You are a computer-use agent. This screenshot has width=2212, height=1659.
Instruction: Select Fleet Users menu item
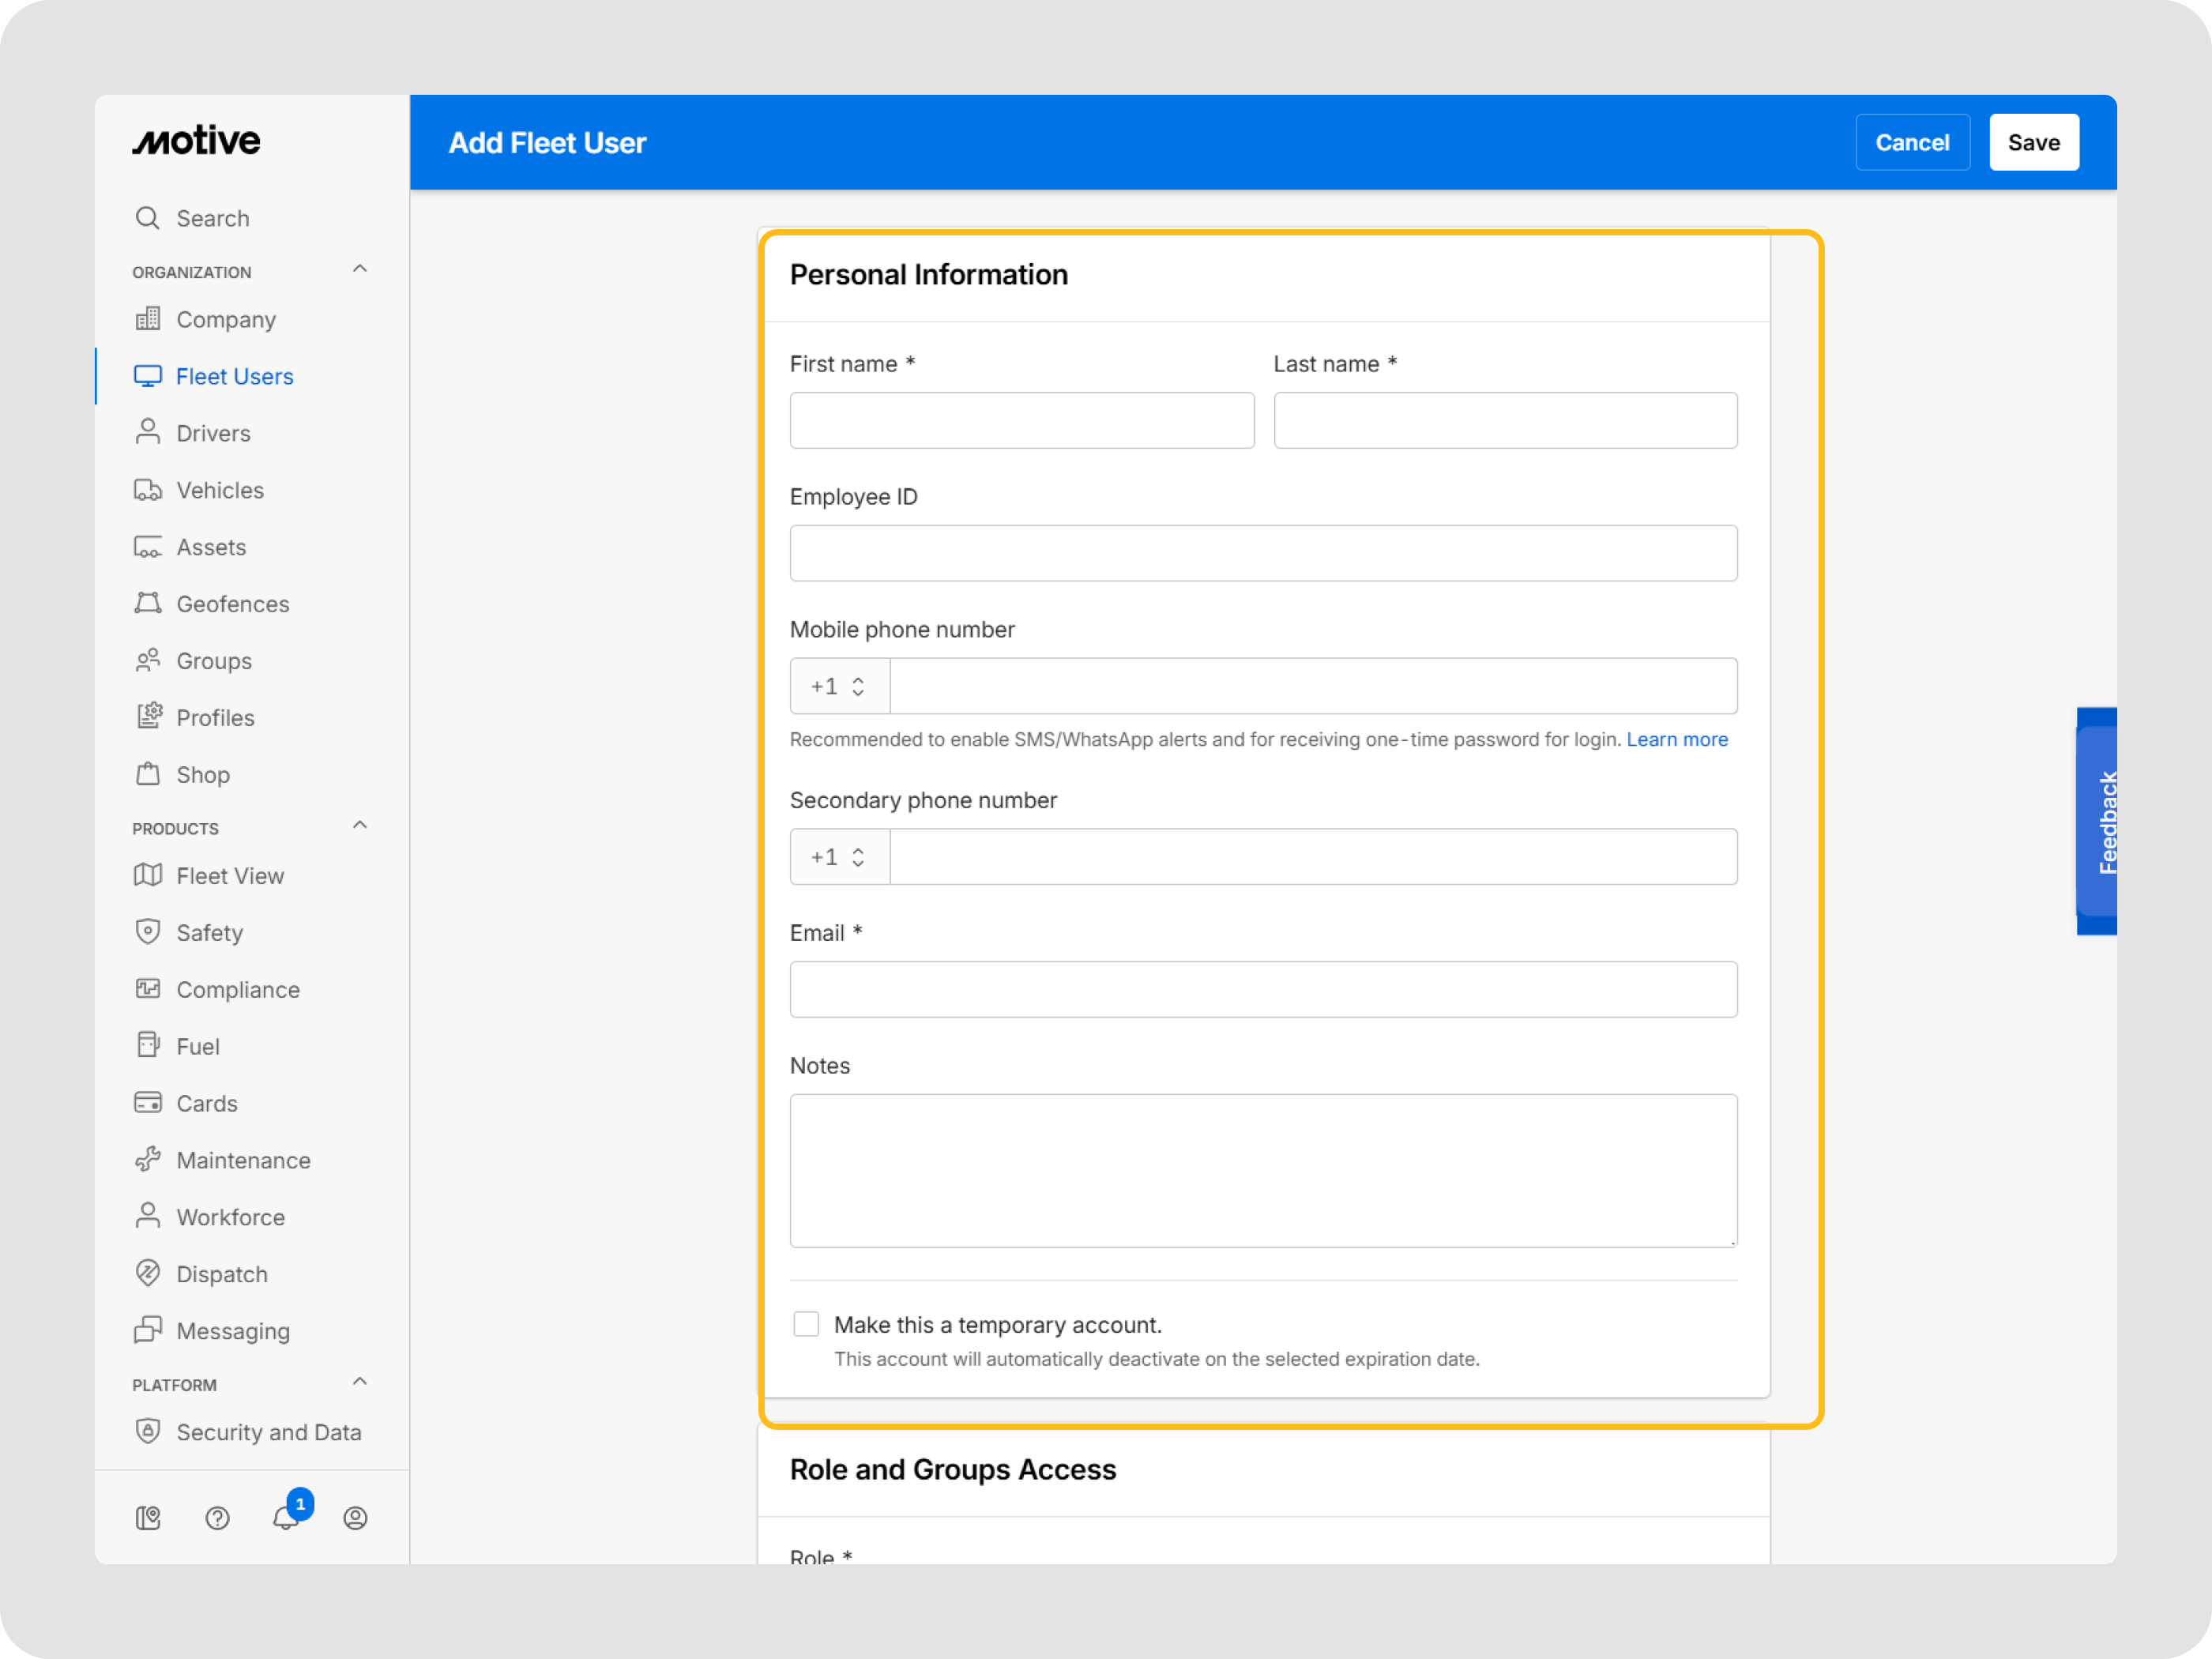point(234,376)
